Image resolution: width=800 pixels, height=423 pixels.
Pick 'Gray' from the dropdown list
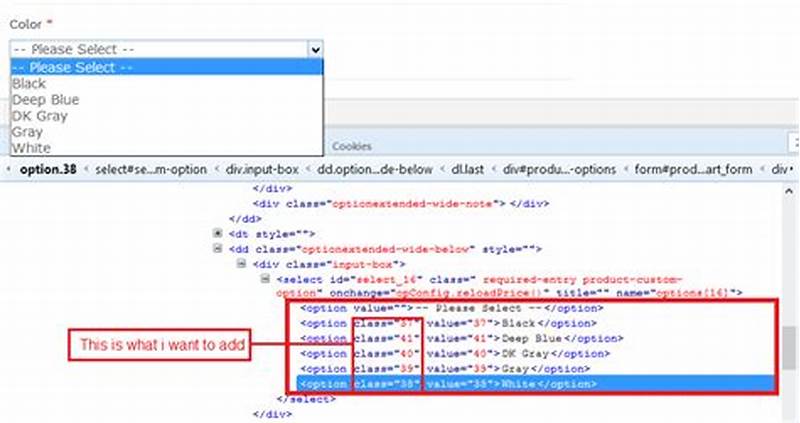point(167,132)
